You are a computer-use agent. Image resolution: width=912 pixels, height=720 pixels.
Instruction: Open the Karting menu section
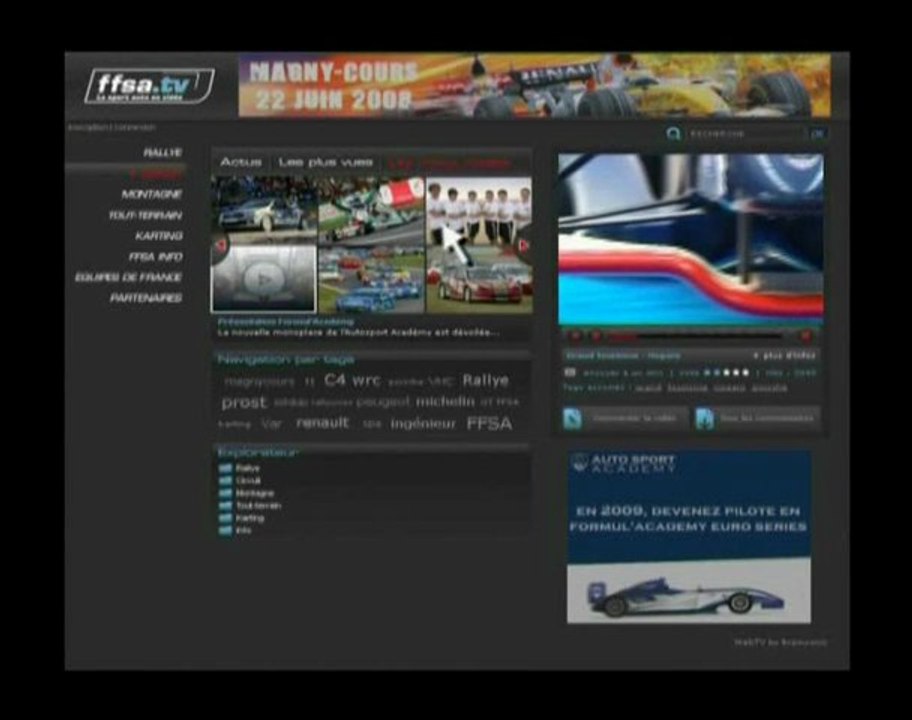coord(159,236)
